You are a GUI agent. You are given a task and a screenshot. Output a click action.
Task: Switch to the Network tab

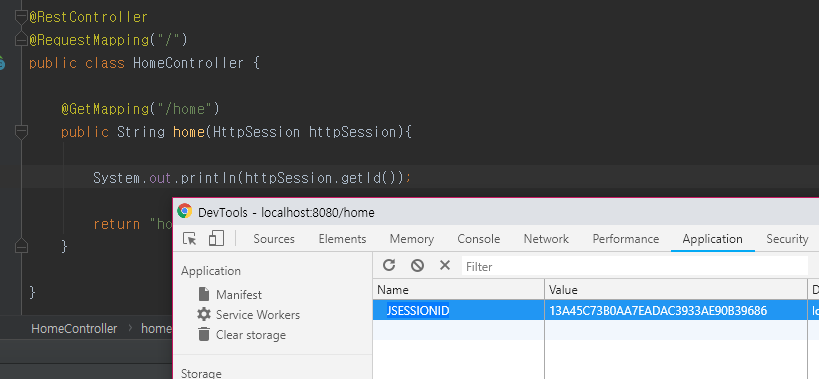pos(546,239)
